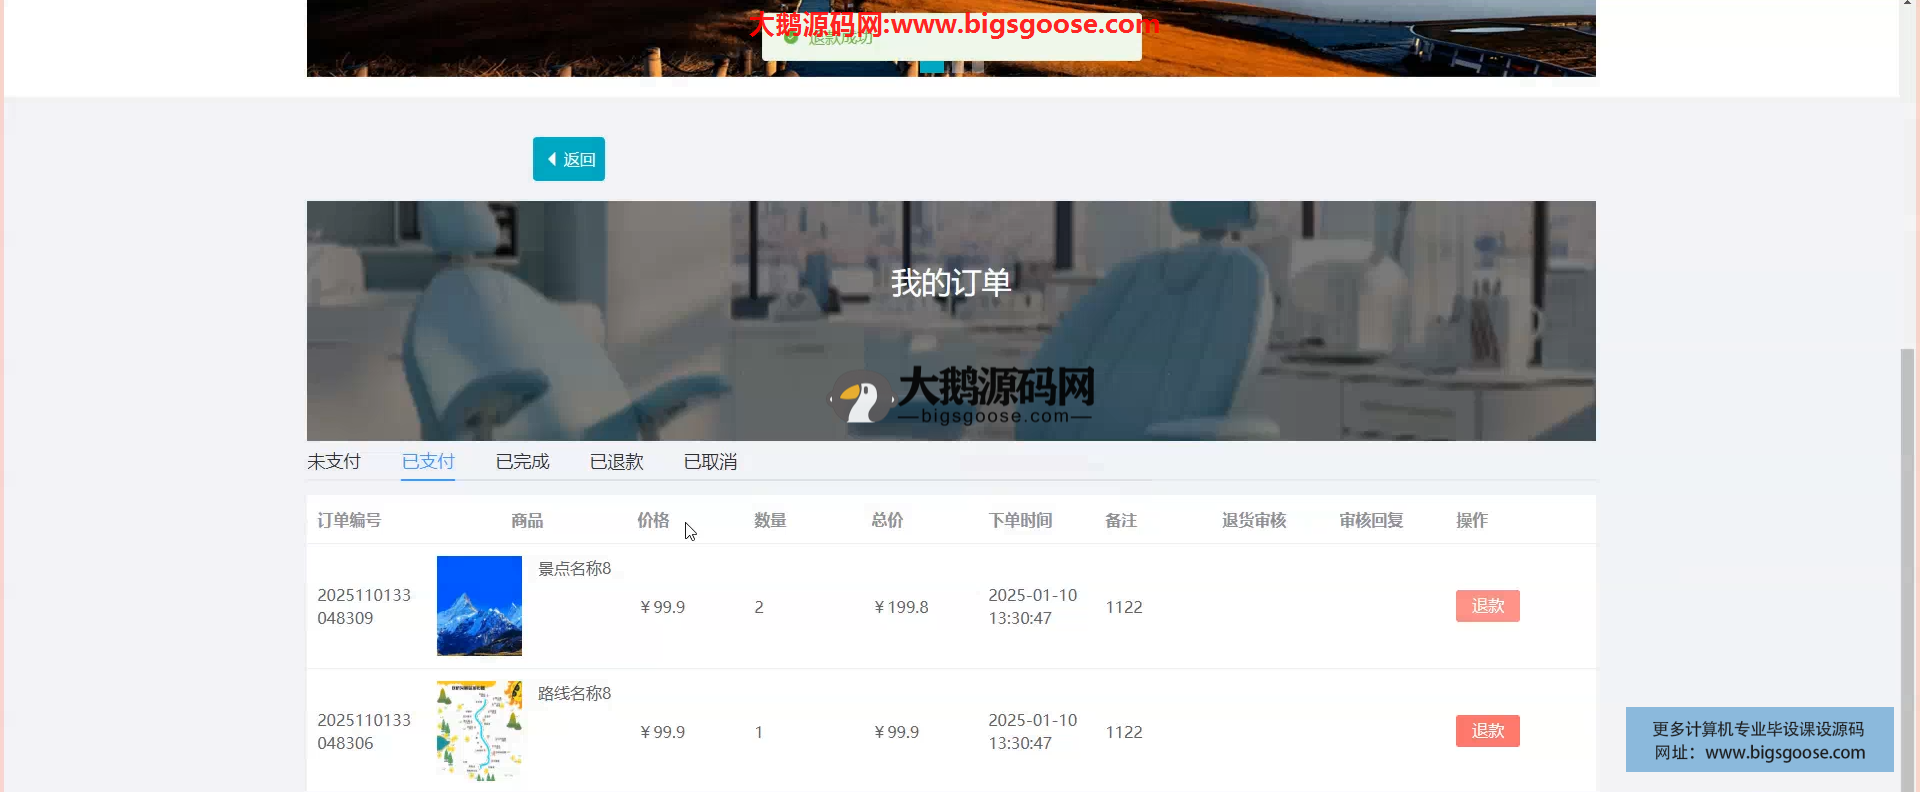Select the active blue carousel indicator
The height and width of the screenshot is (792, 1920).
click(931, 67)
